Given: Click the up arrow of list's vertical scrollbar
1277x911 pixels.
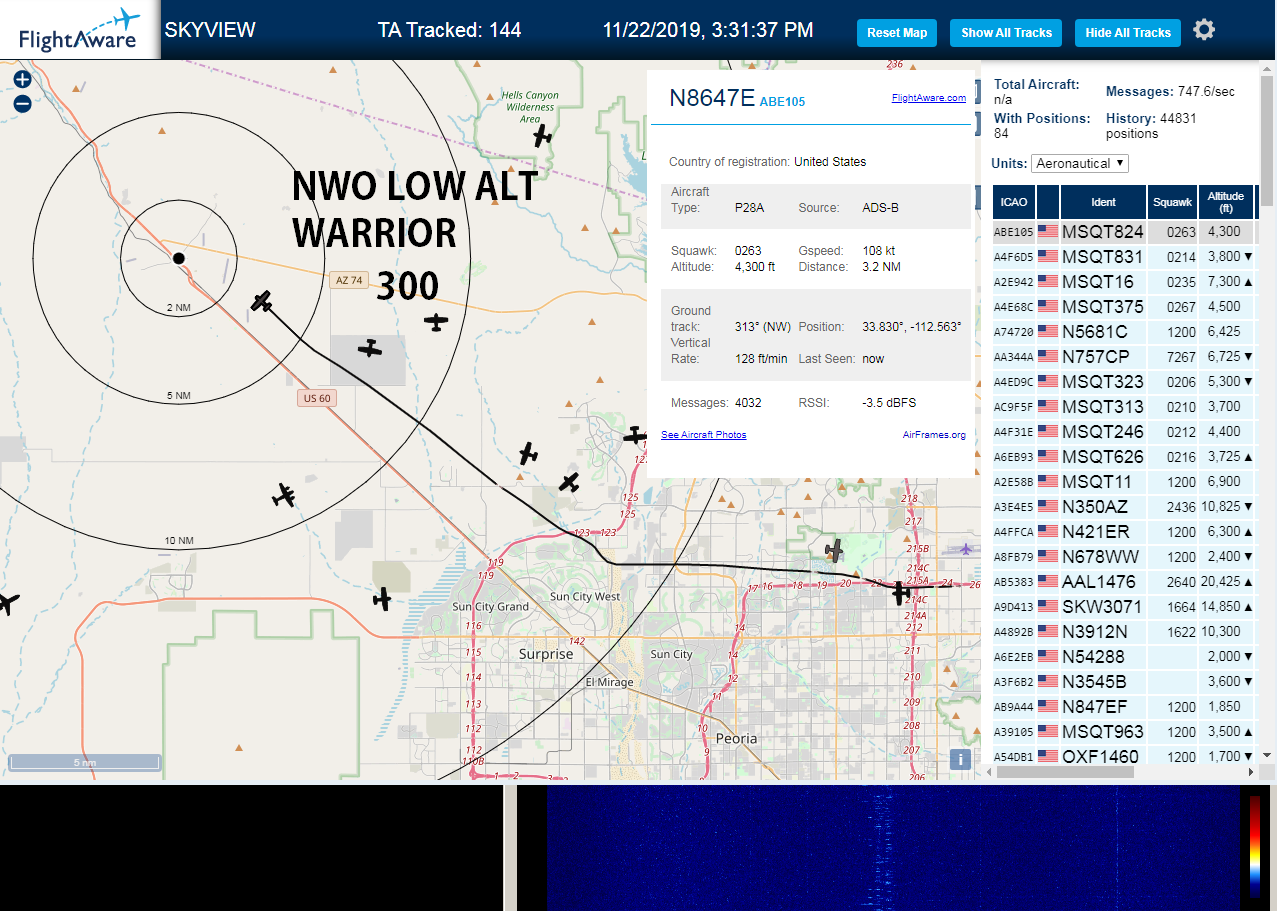Looking at the screenshot, I should point(1267,68).
